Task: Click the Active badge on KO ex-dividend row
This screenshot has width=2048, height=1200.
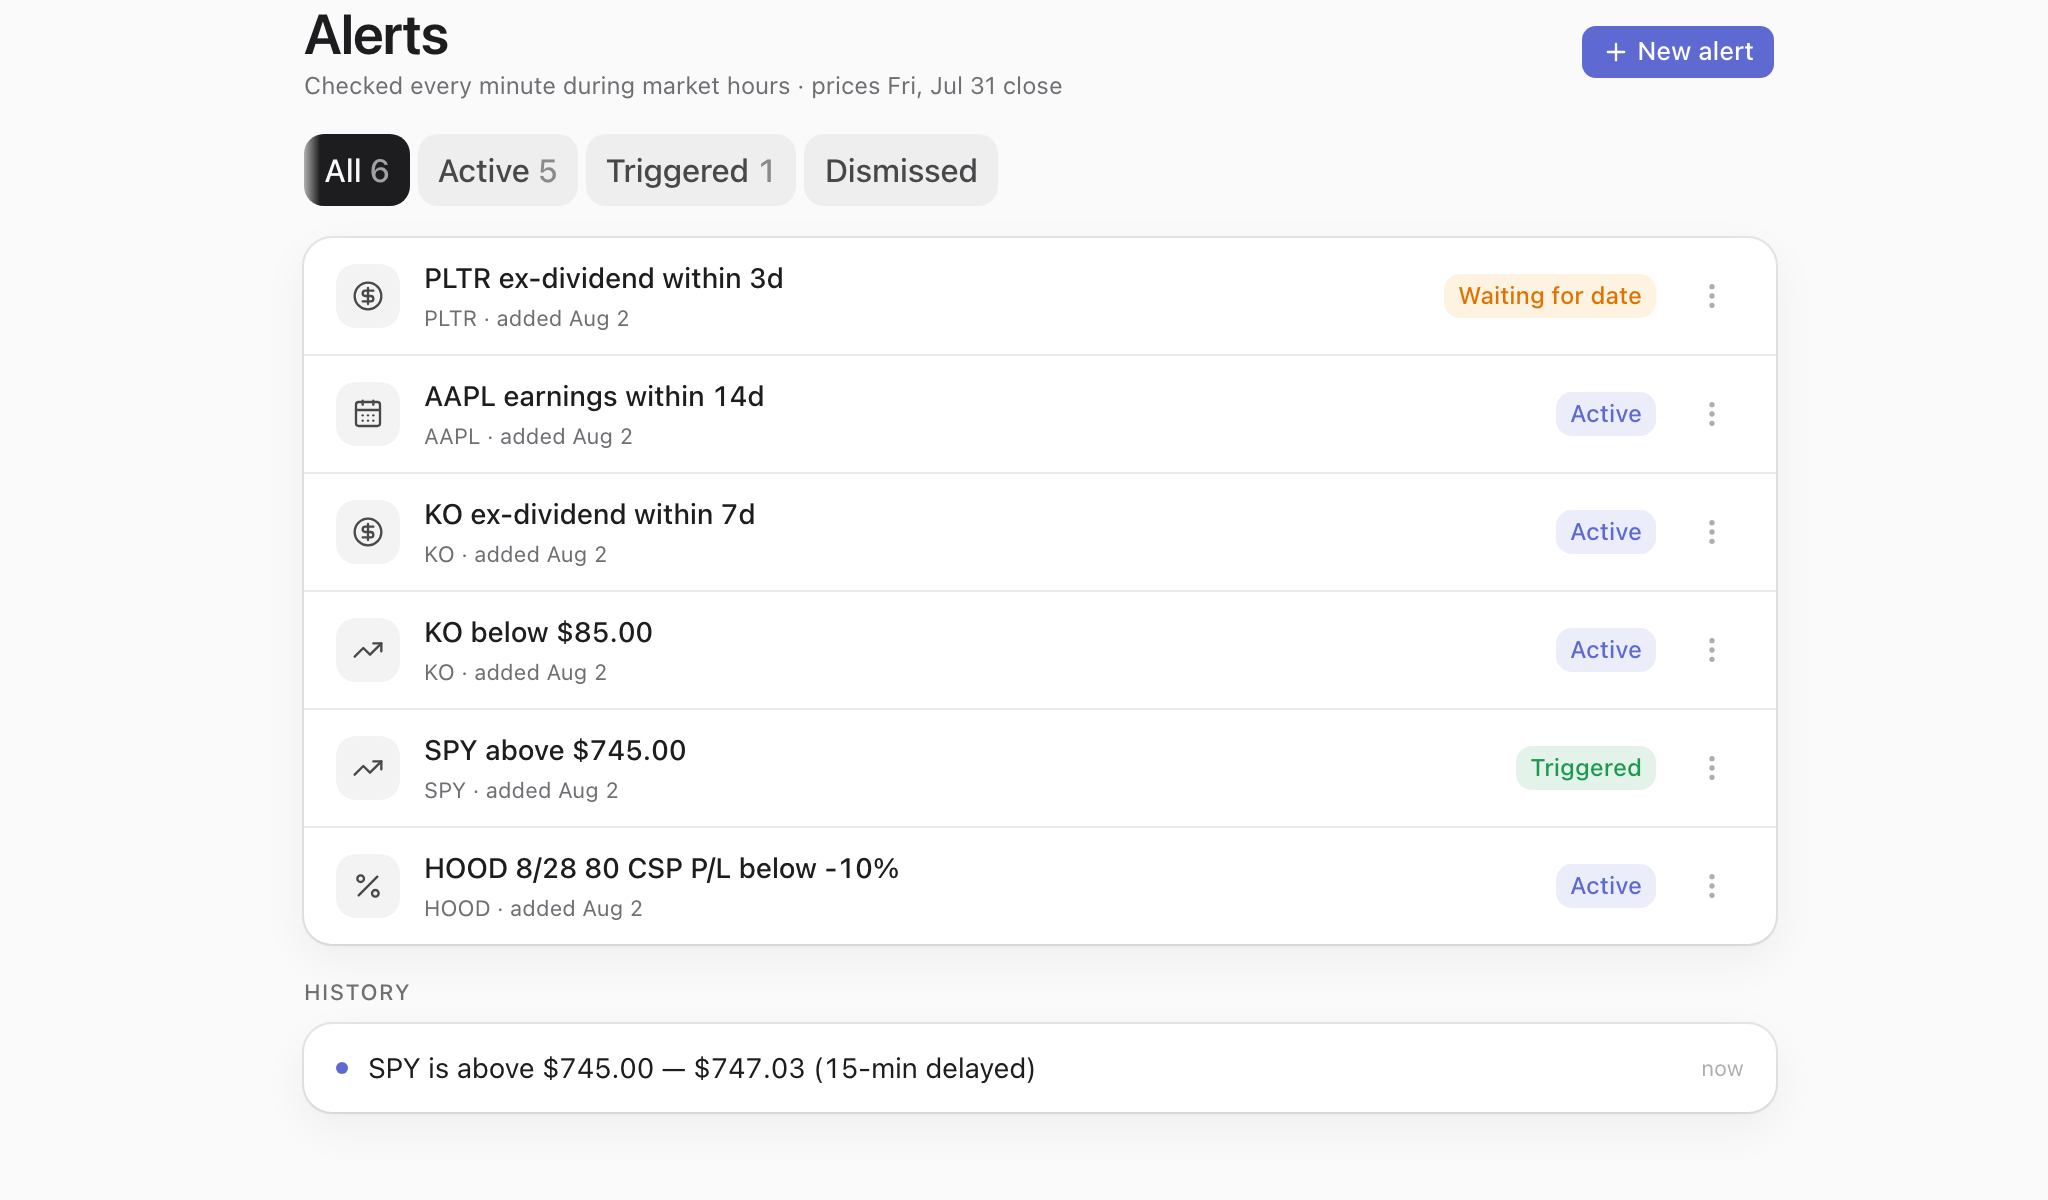Action: 1606,532
